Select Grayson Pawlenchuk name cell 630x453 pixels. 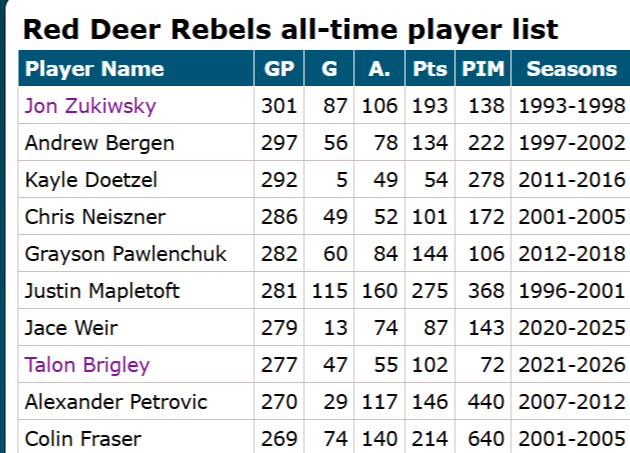(x=126, y=254)
